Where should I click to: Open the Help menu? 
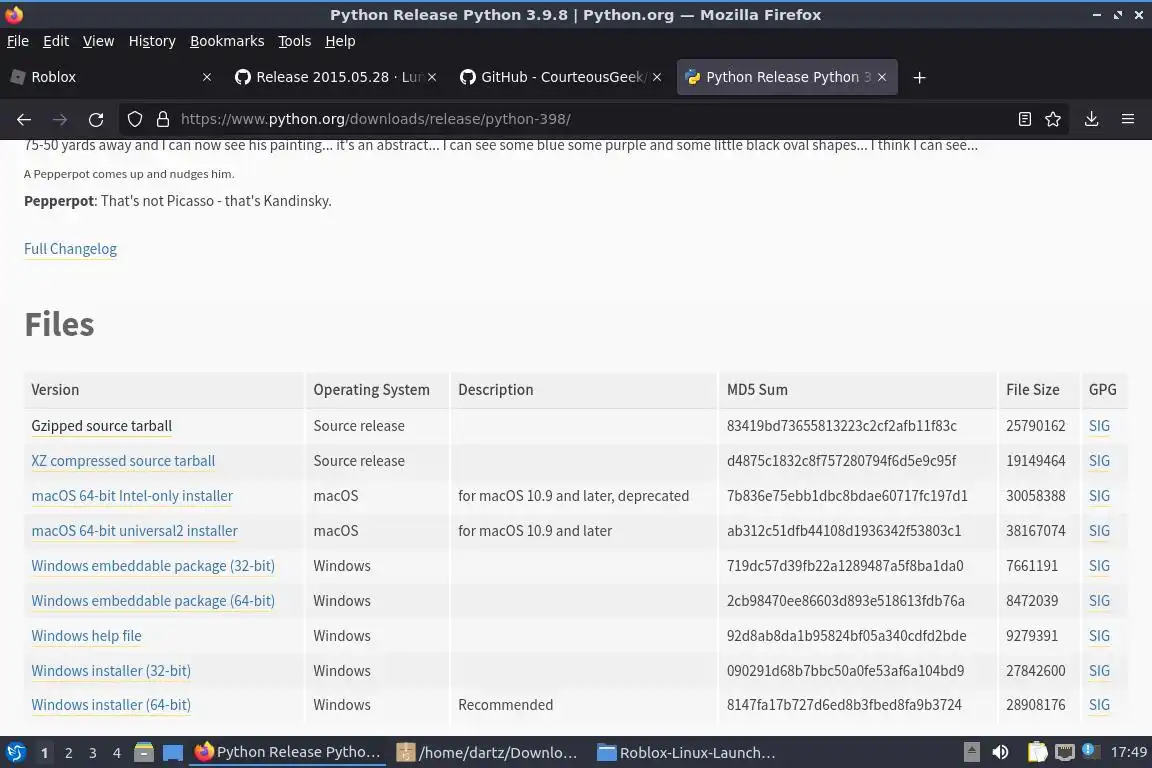pos(340,41)
